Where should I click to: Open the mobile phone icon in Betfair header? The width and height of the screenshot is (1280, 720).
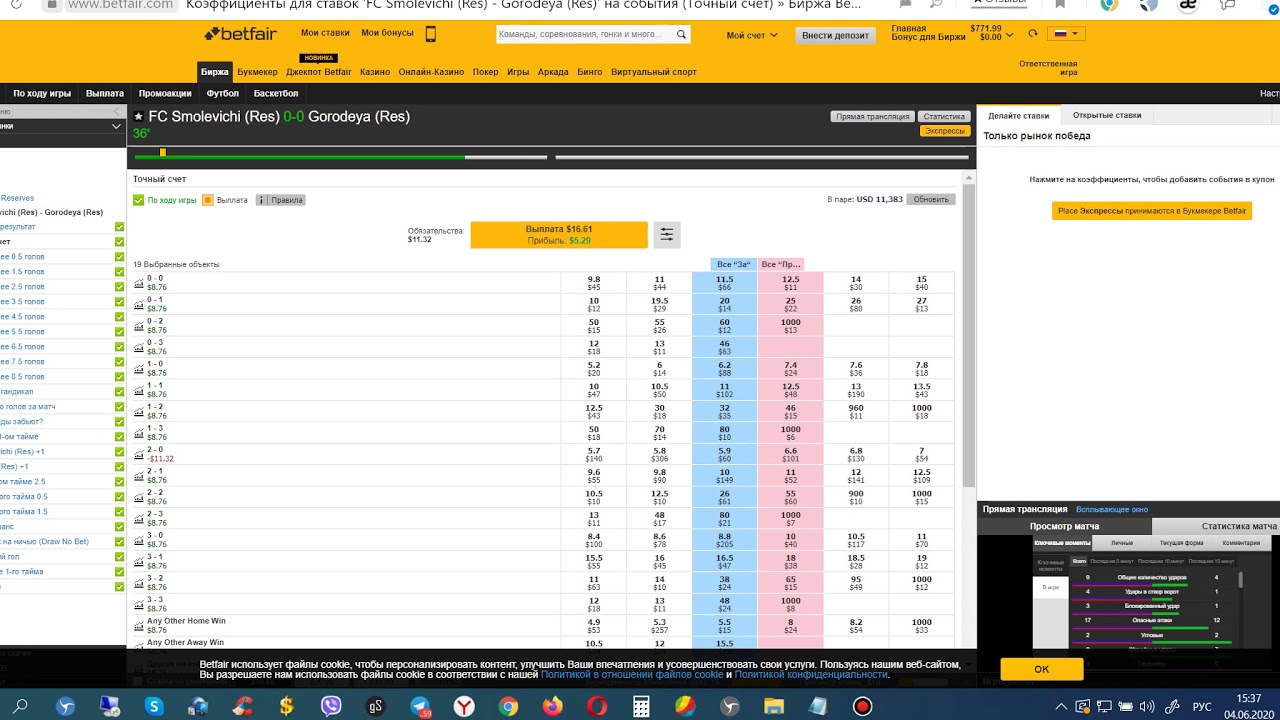431,34
